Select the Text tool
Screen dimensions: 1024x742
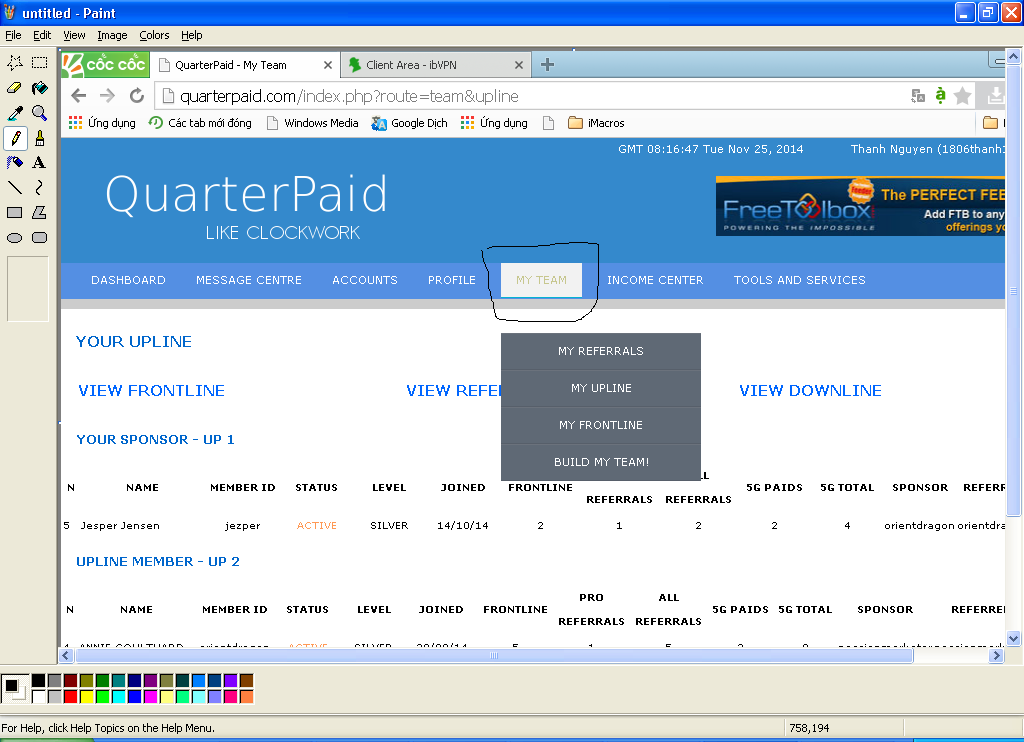pos(39,163)
